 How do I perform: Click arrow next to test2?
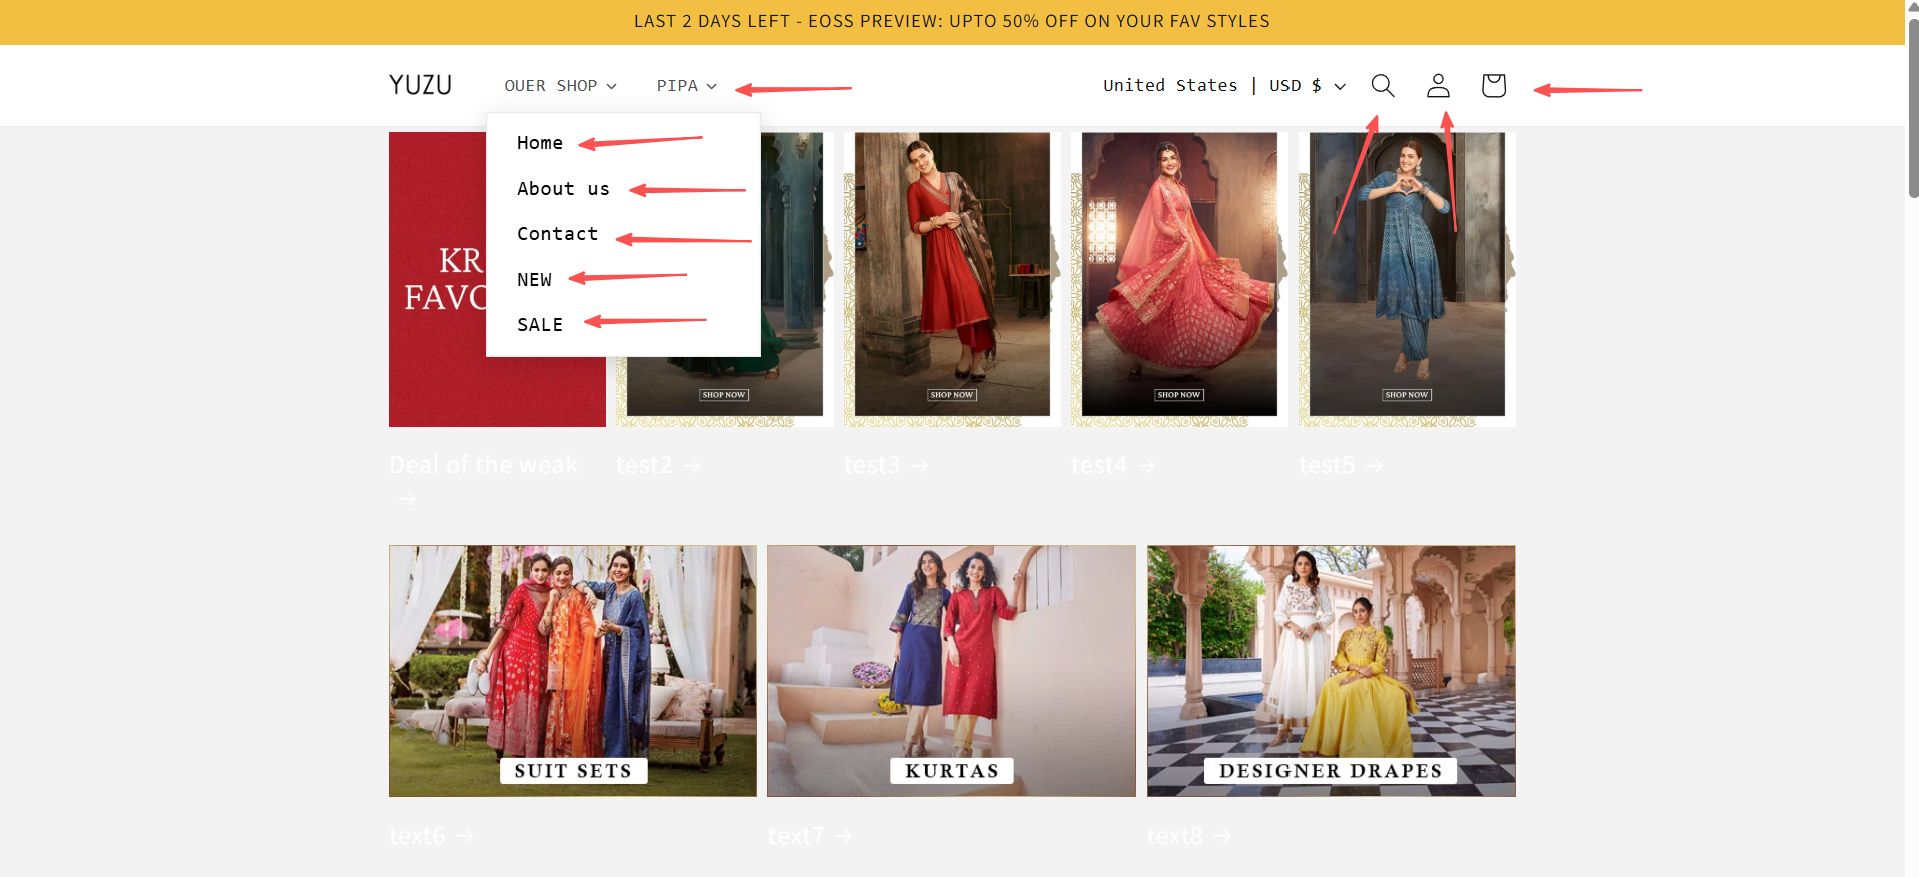coord(692,466)
